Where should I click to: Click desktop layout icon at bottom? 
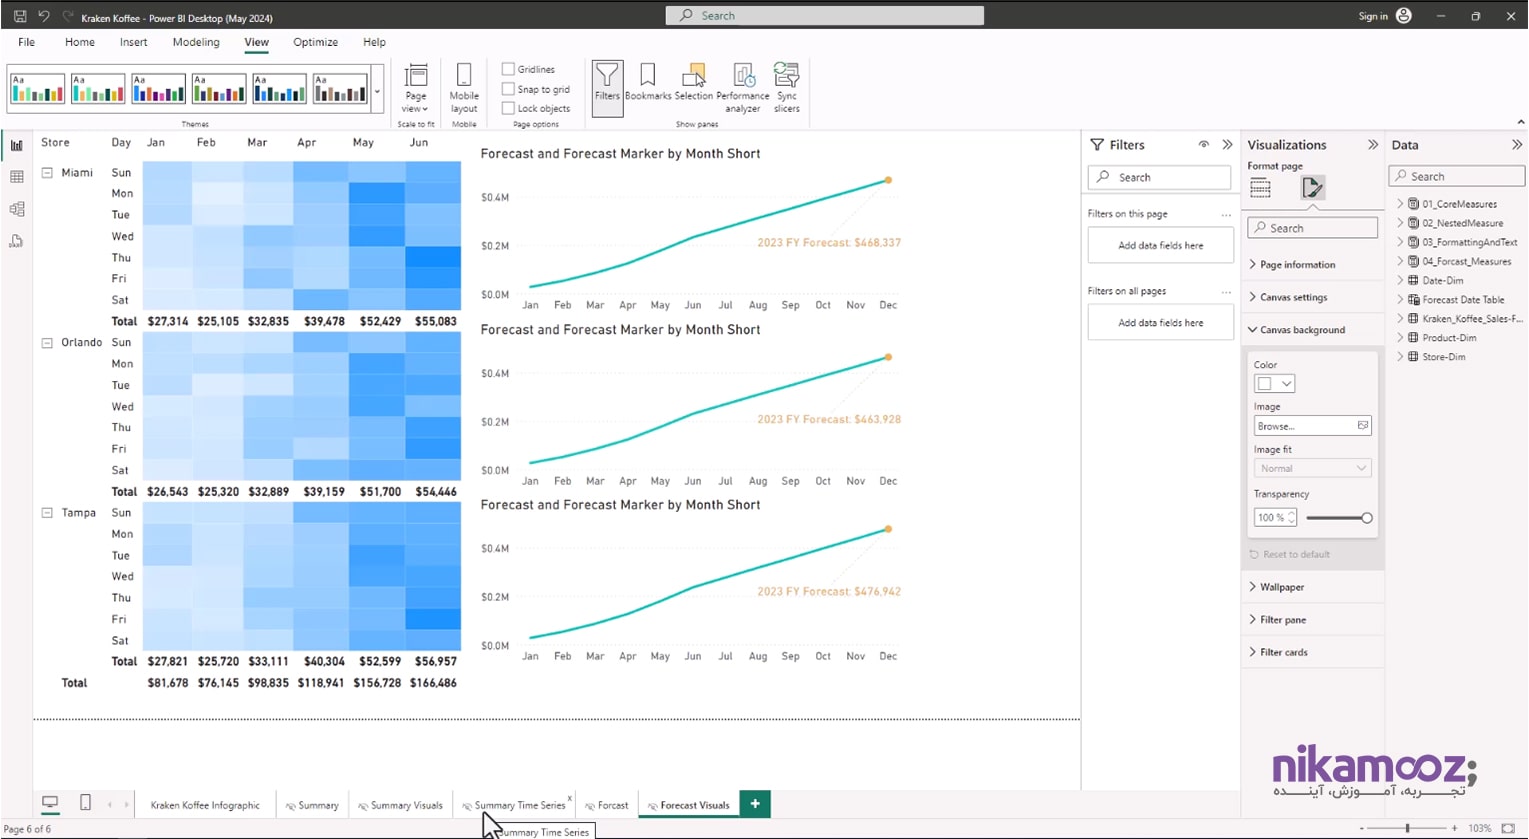click(x=50, y=803)
